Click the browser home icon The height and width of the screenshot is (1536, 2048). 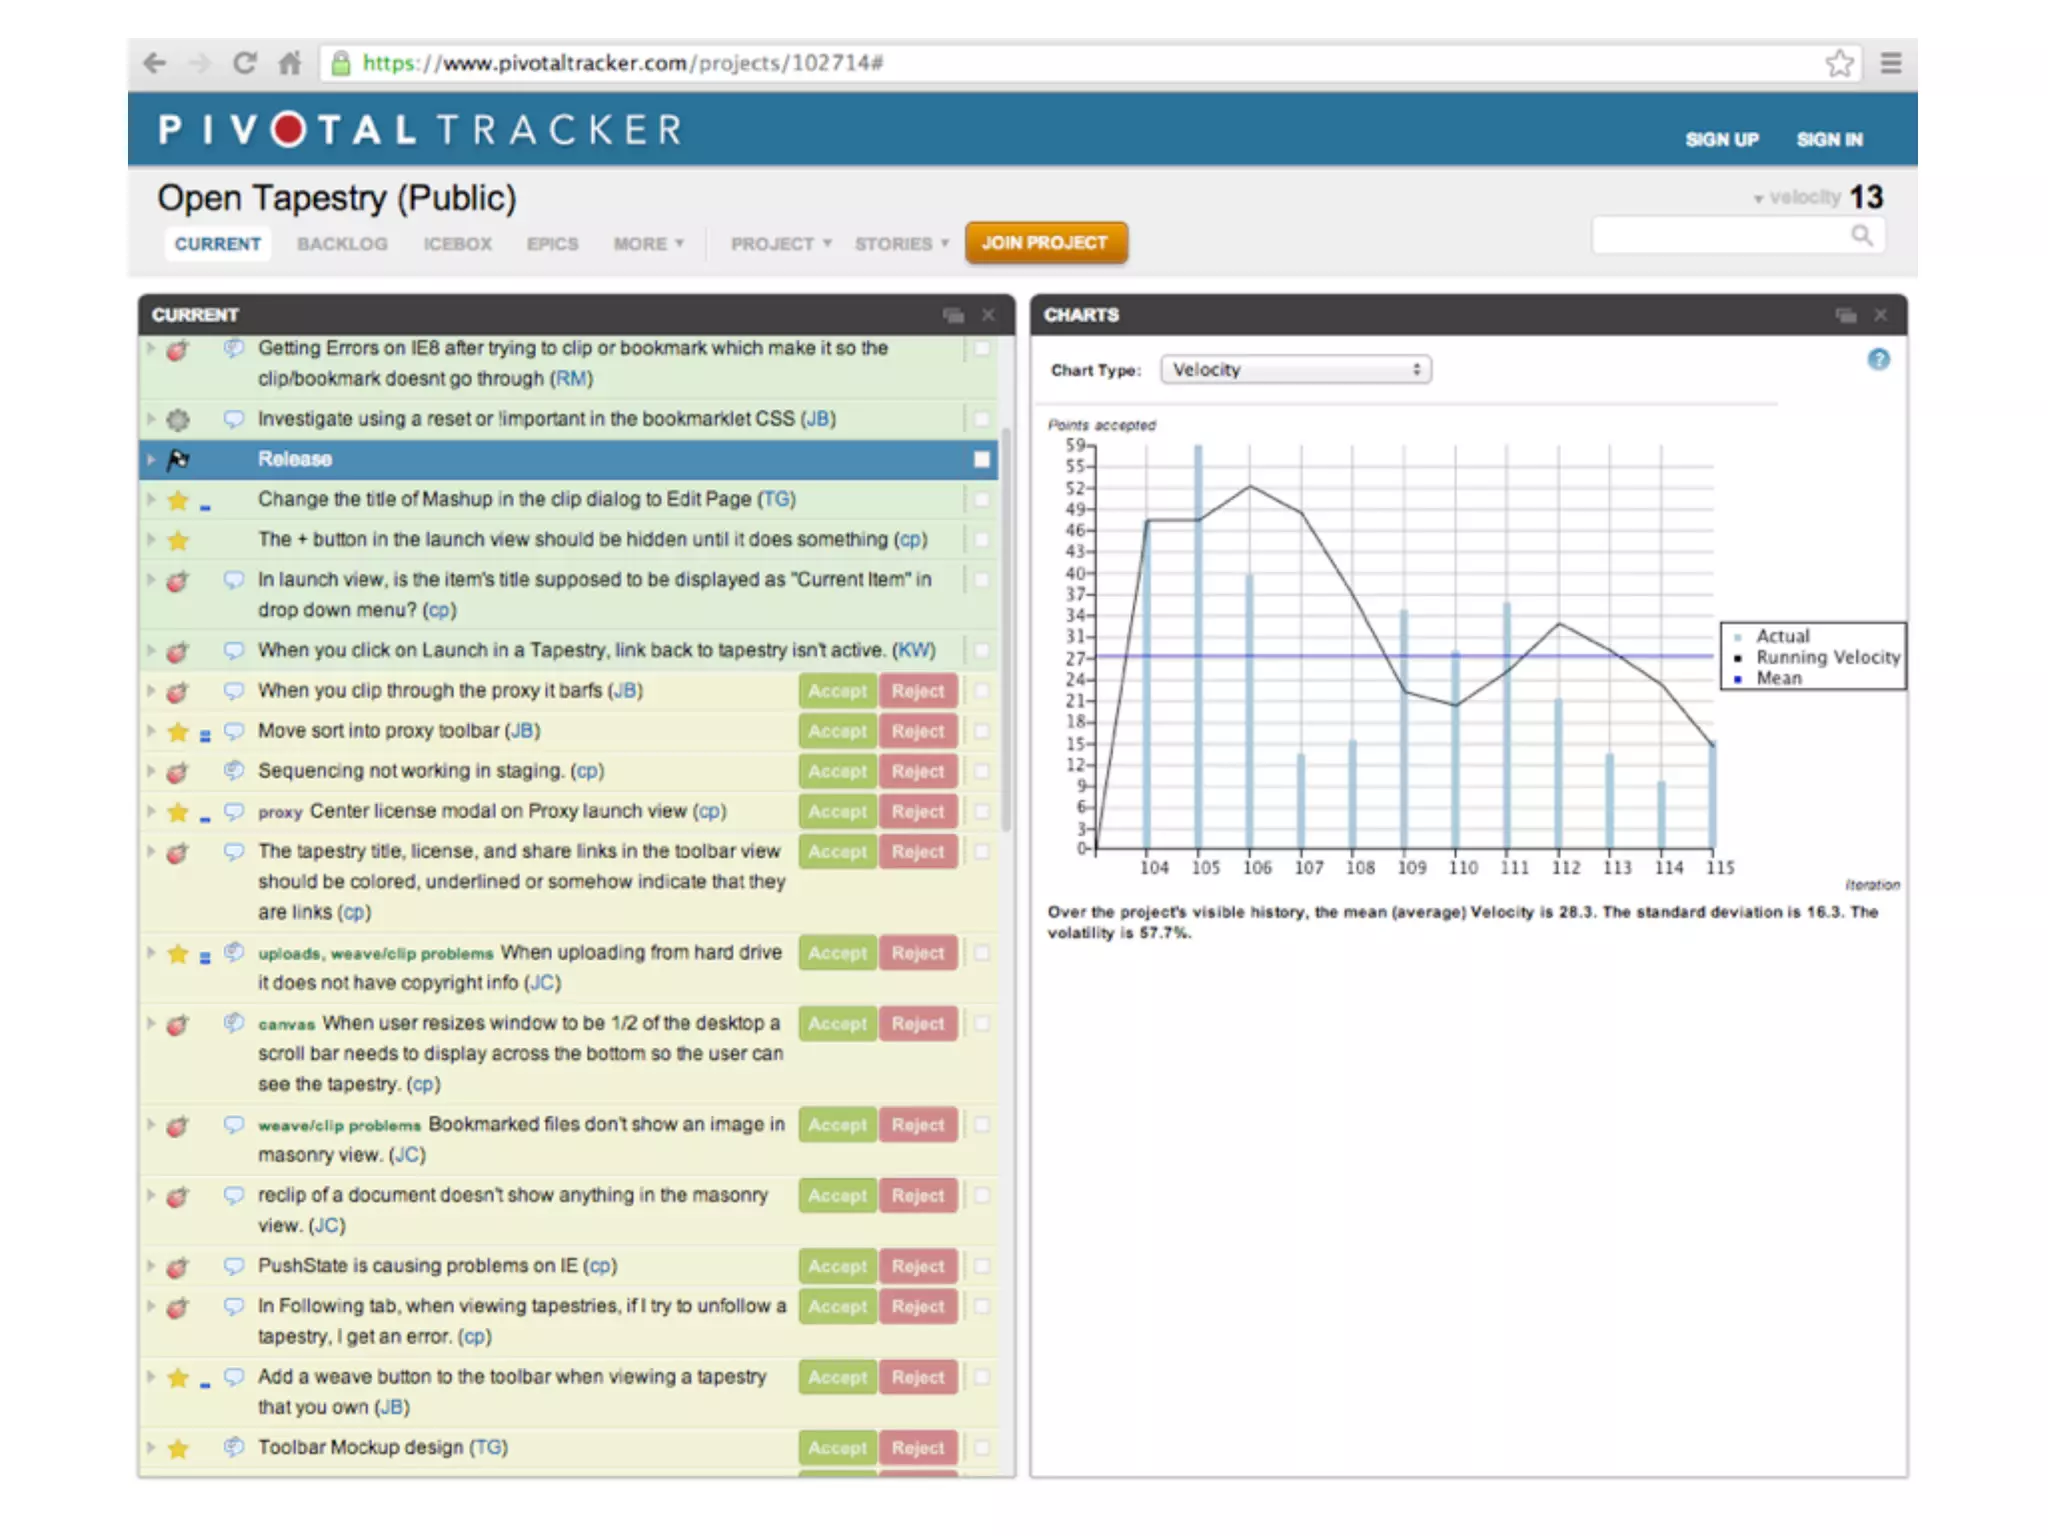point(290,63)
